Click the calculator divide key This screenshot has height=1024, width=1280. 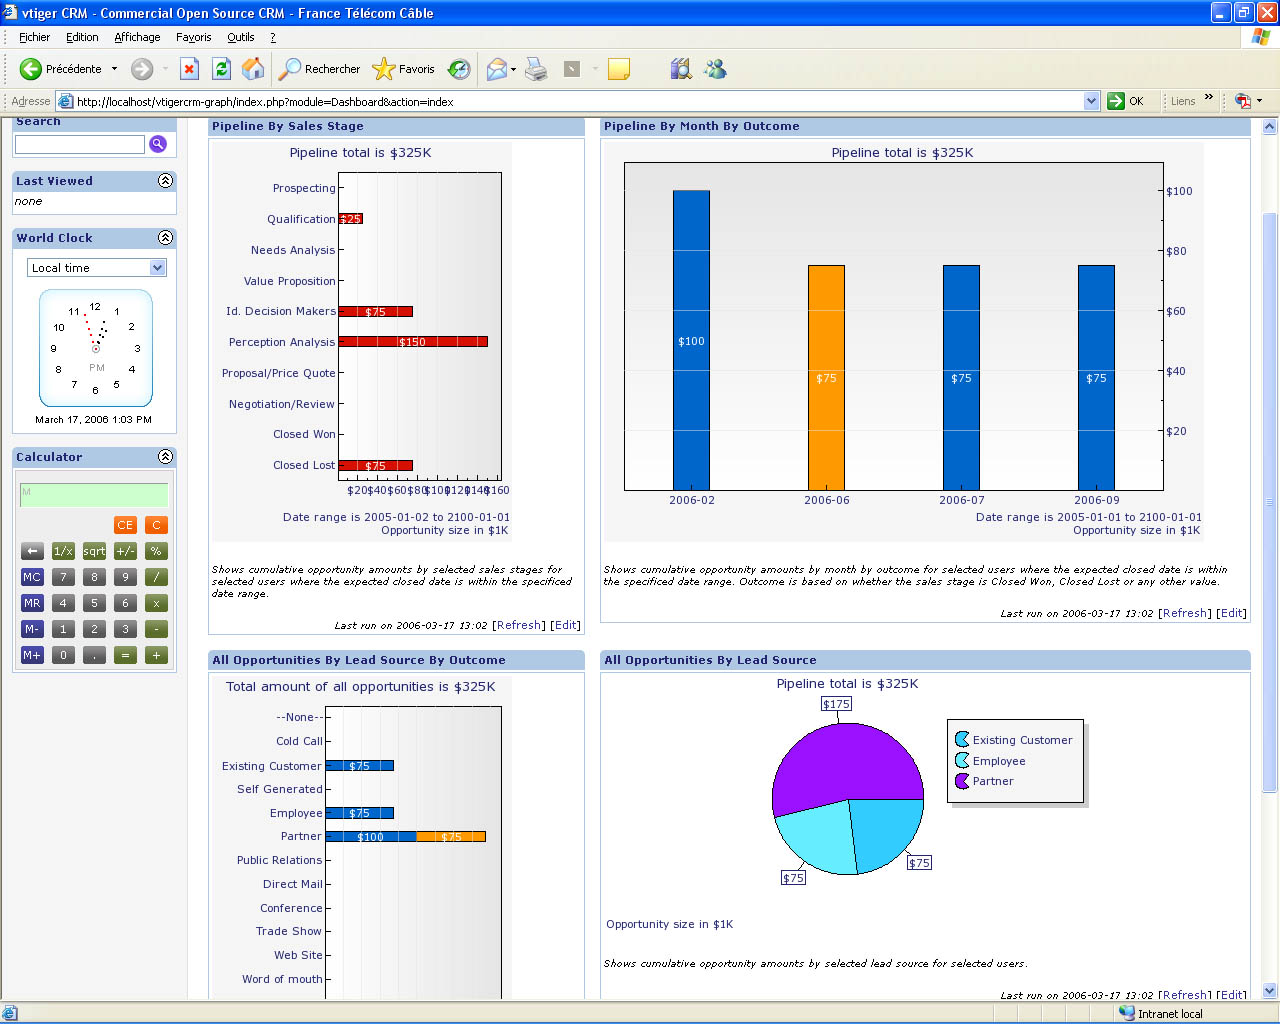pyautogui.click(x=156, y=577)
